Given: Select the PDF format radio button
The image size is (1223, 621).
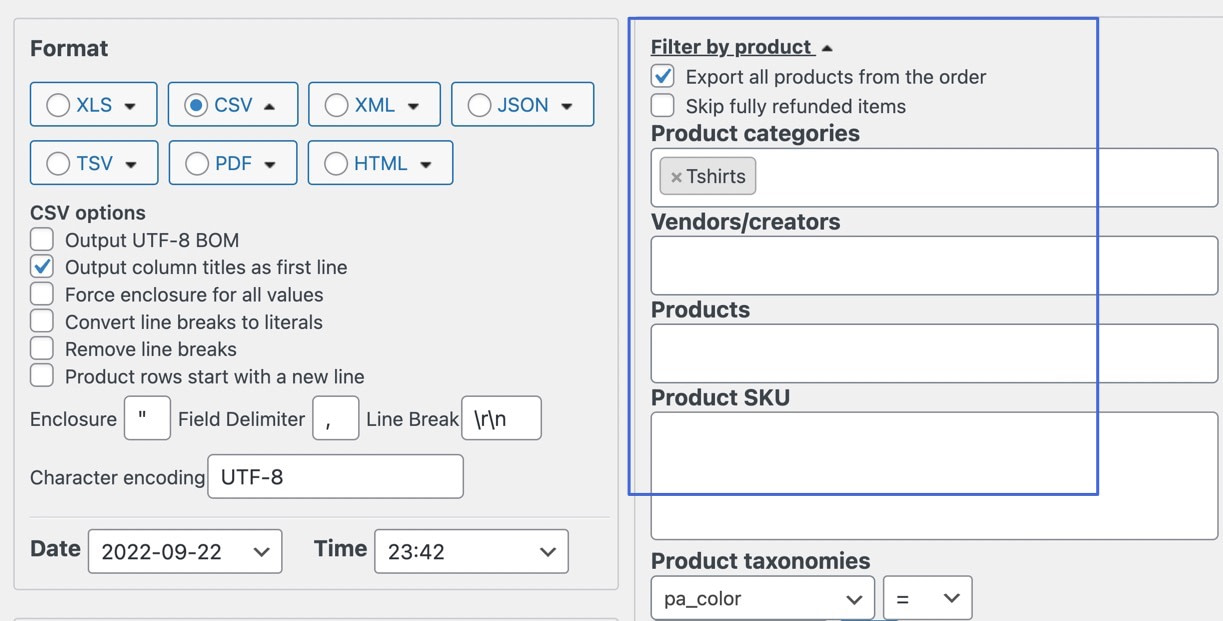Looking at the screenshot, I should click(197, 163).
